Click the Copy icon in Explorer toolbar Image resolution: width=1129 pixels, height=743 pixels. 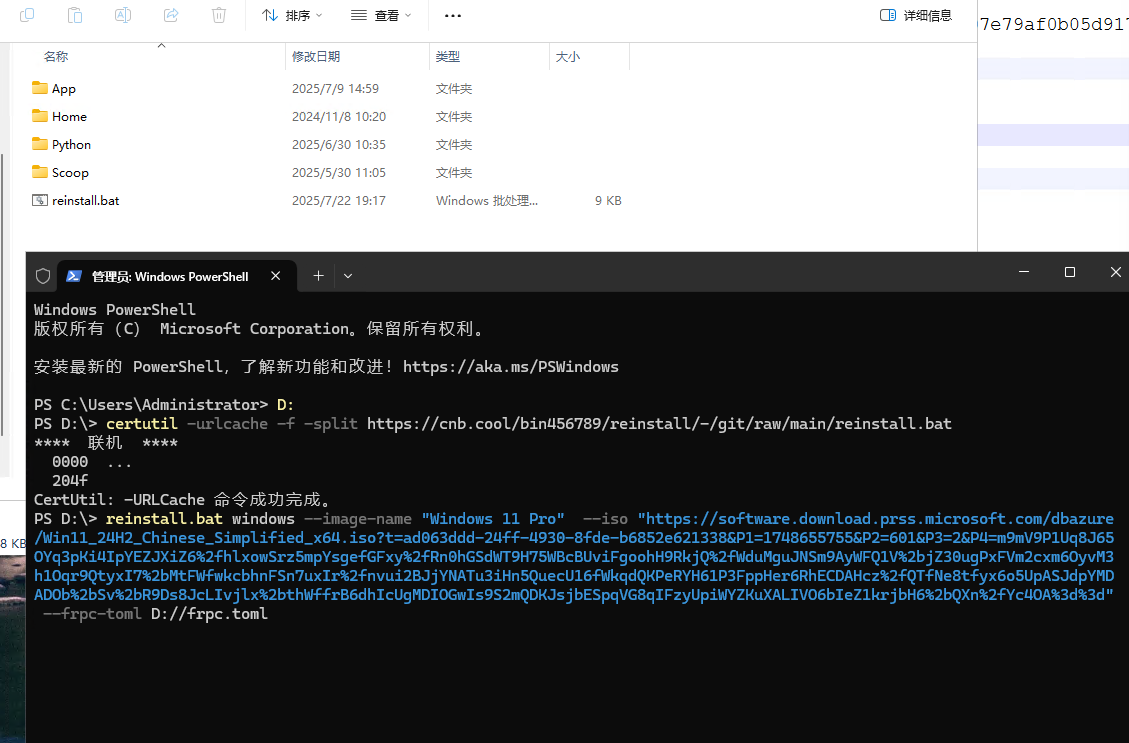click(x=27, y=15)
